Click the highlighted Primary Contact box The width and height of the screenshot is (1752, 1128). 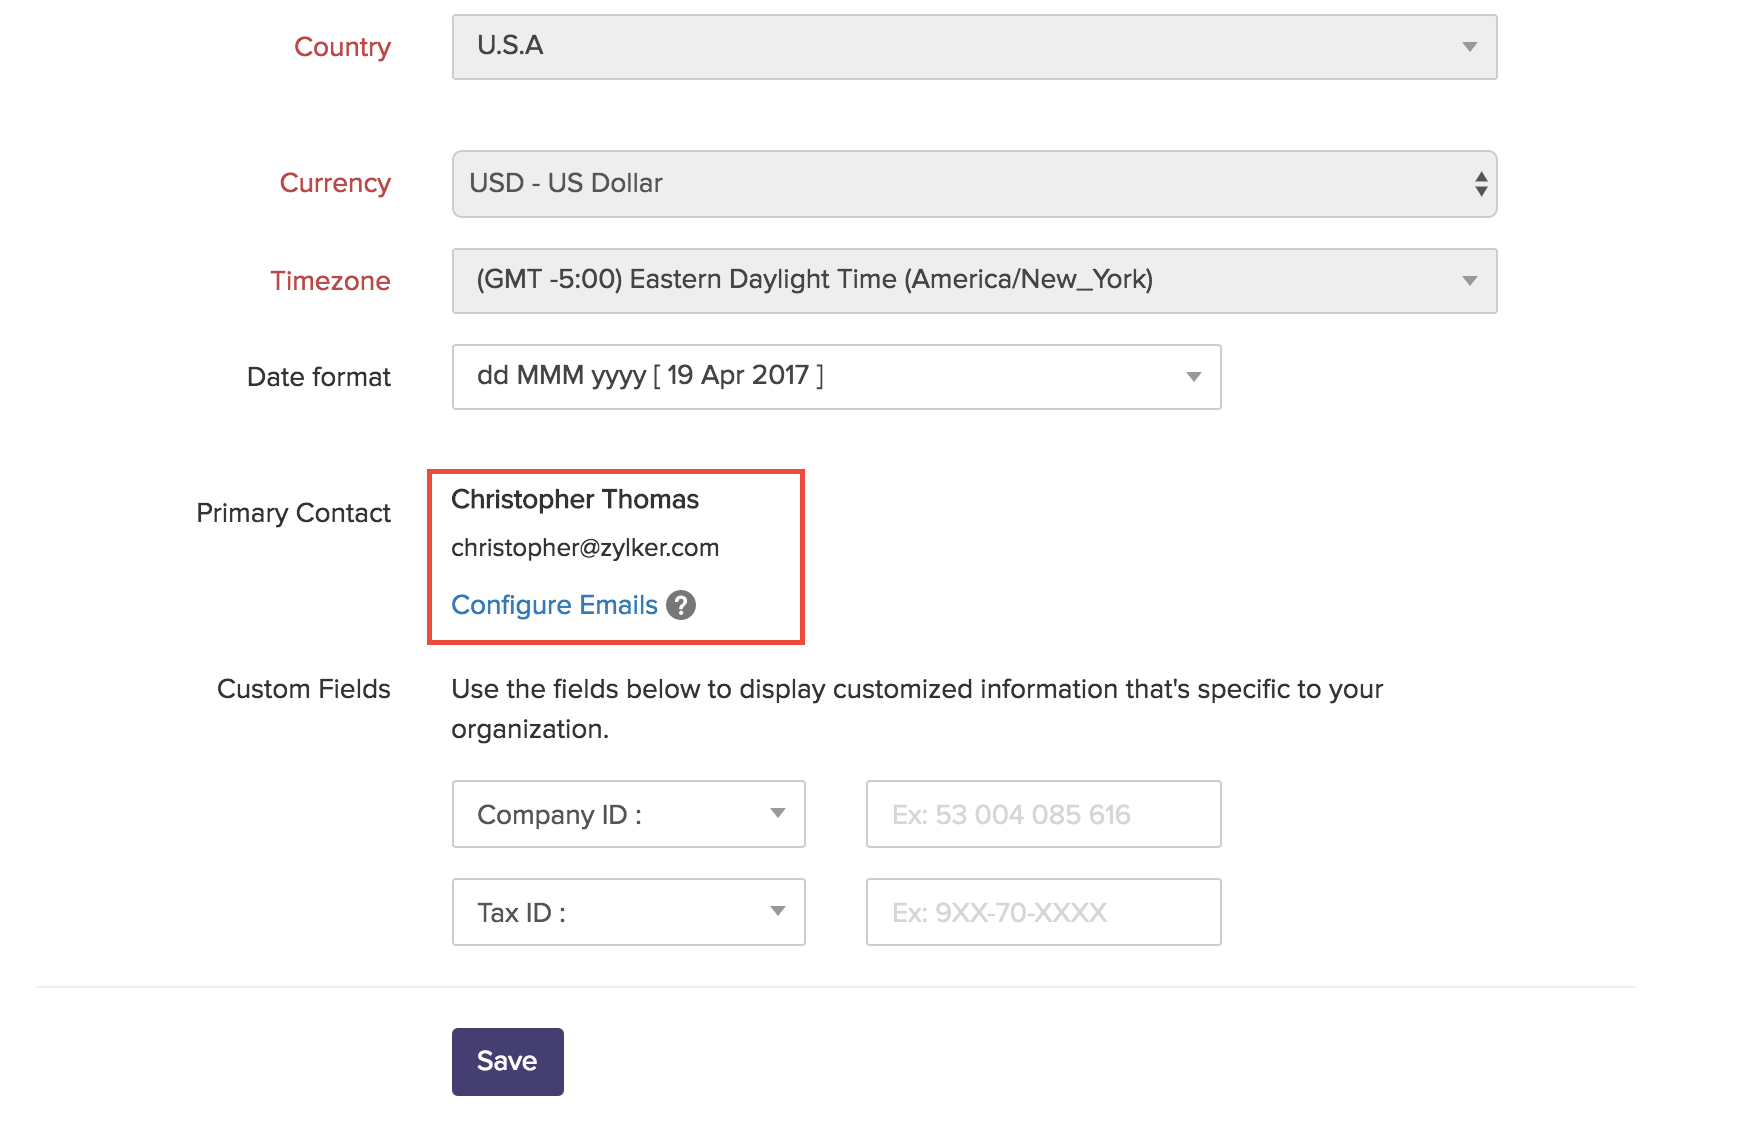[616, 556]
